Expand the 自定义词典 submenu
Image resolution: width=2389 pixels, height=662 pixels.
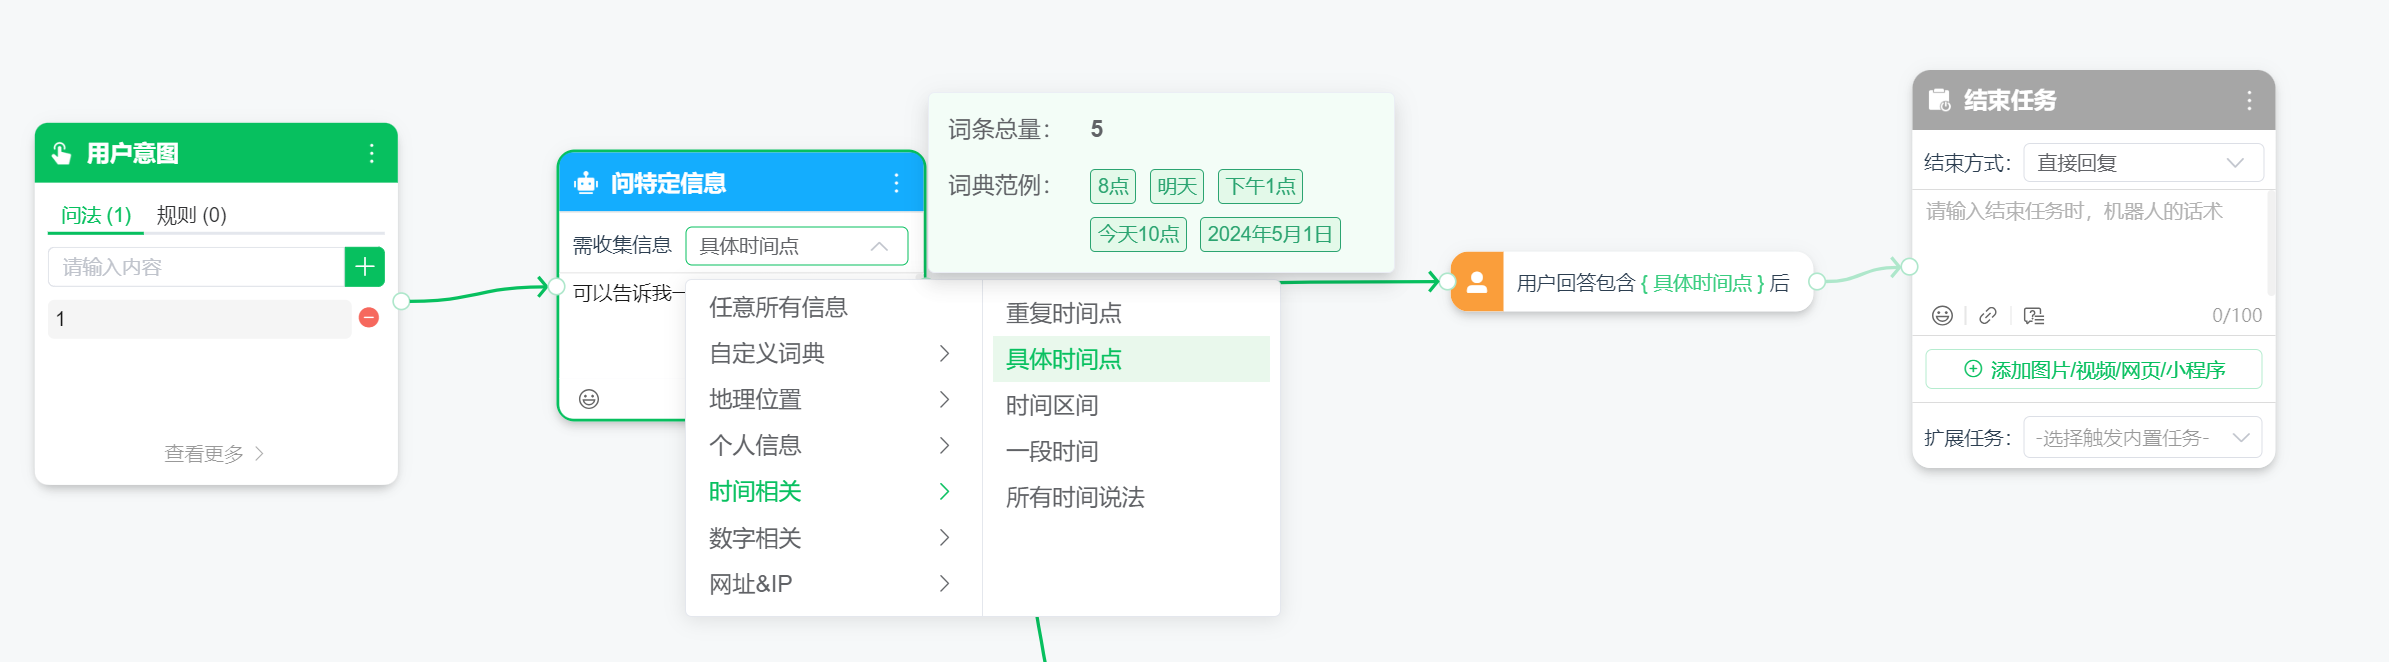tap(828, 353)
